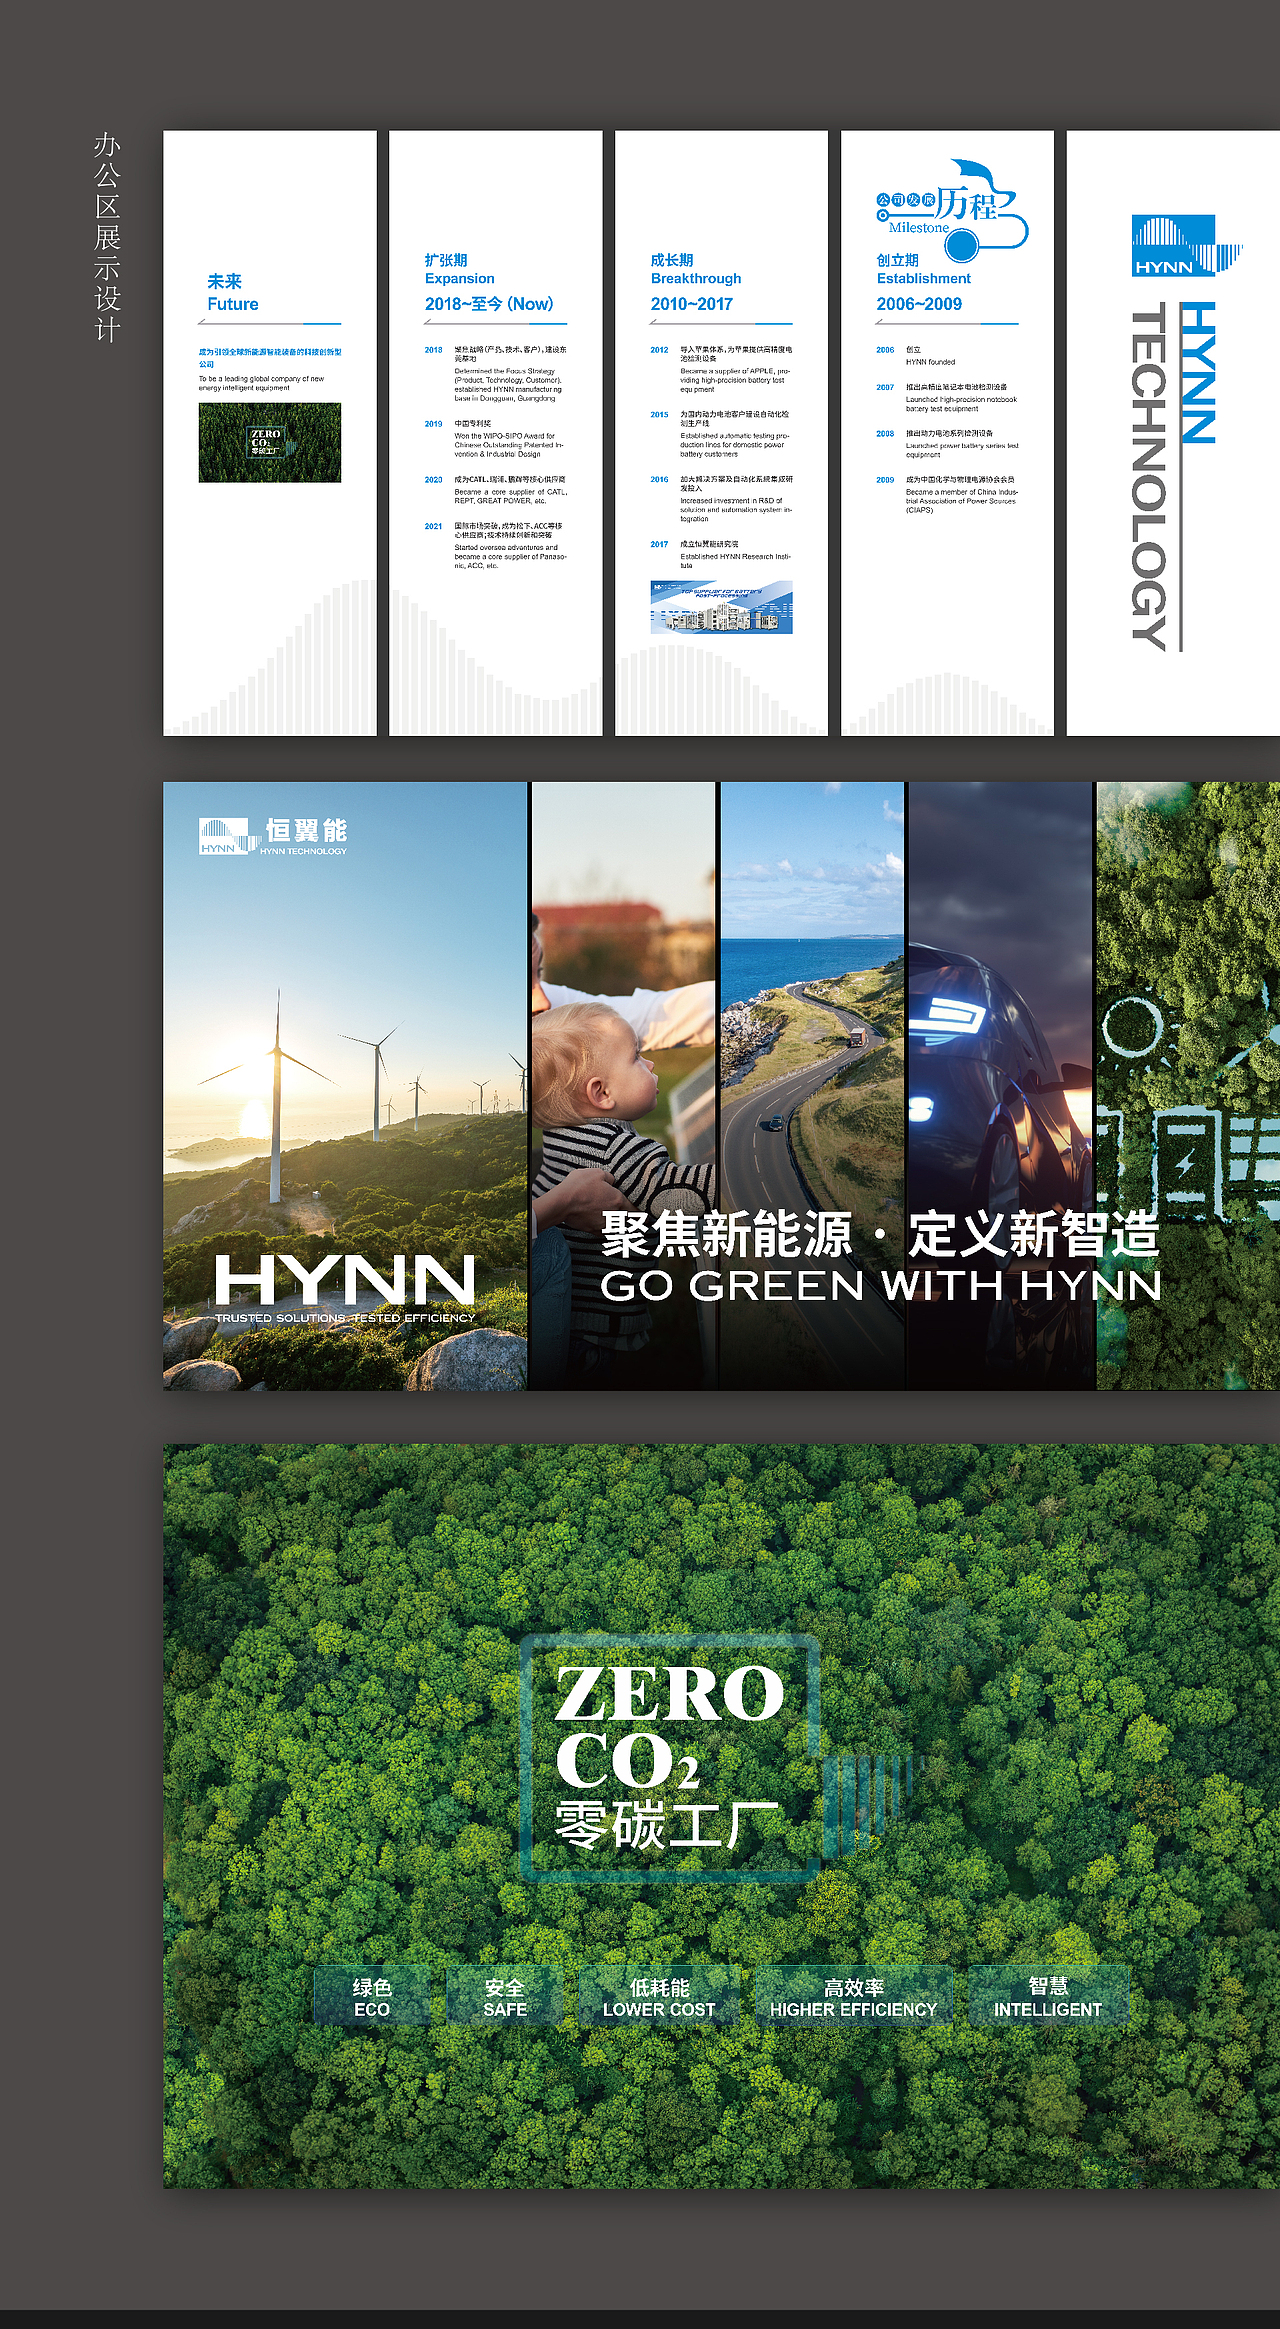
Task: Click the date range 2006~2009
Action: pyautogui.click(x=919, y=304)
